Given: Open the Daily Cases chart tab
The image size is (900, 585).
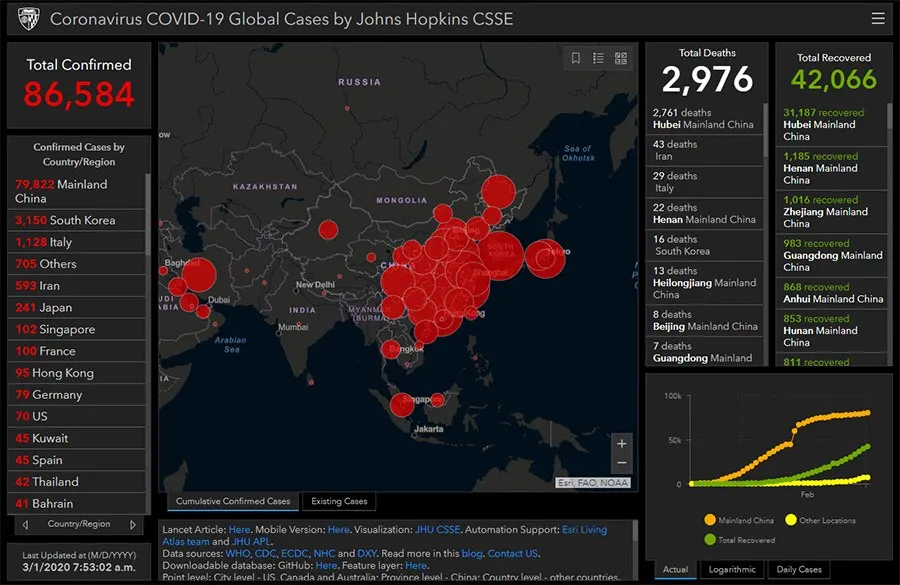Looking at the screenshot, I should click(798, 570).
